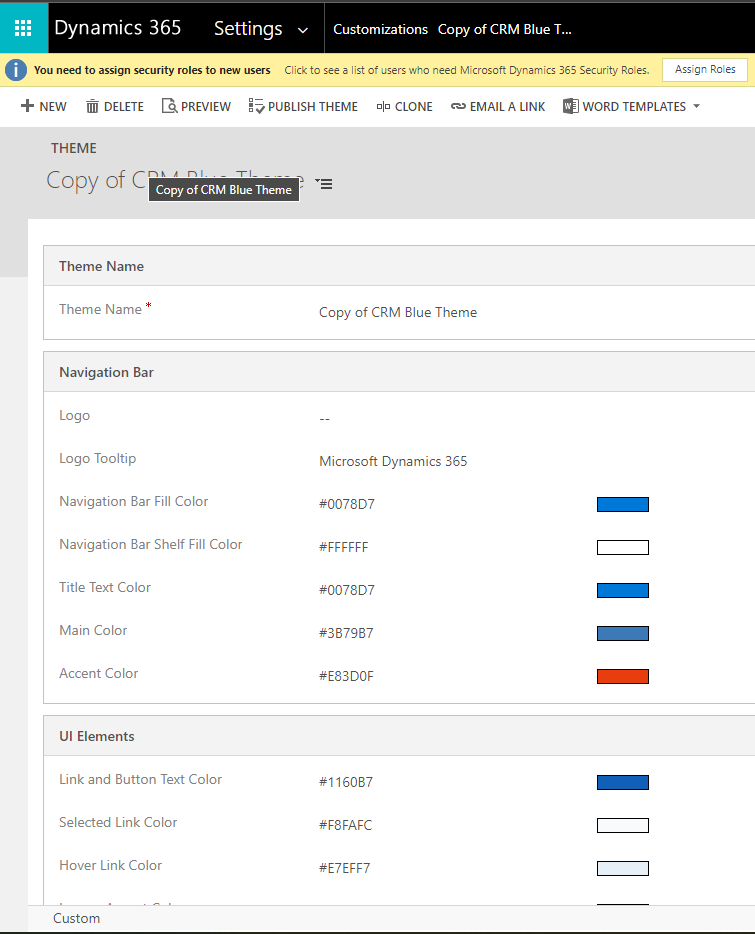Image resolution: width=755 pixels, height=934 pixels.
Task: Click DELETE command label
Action: pos(124,107)
